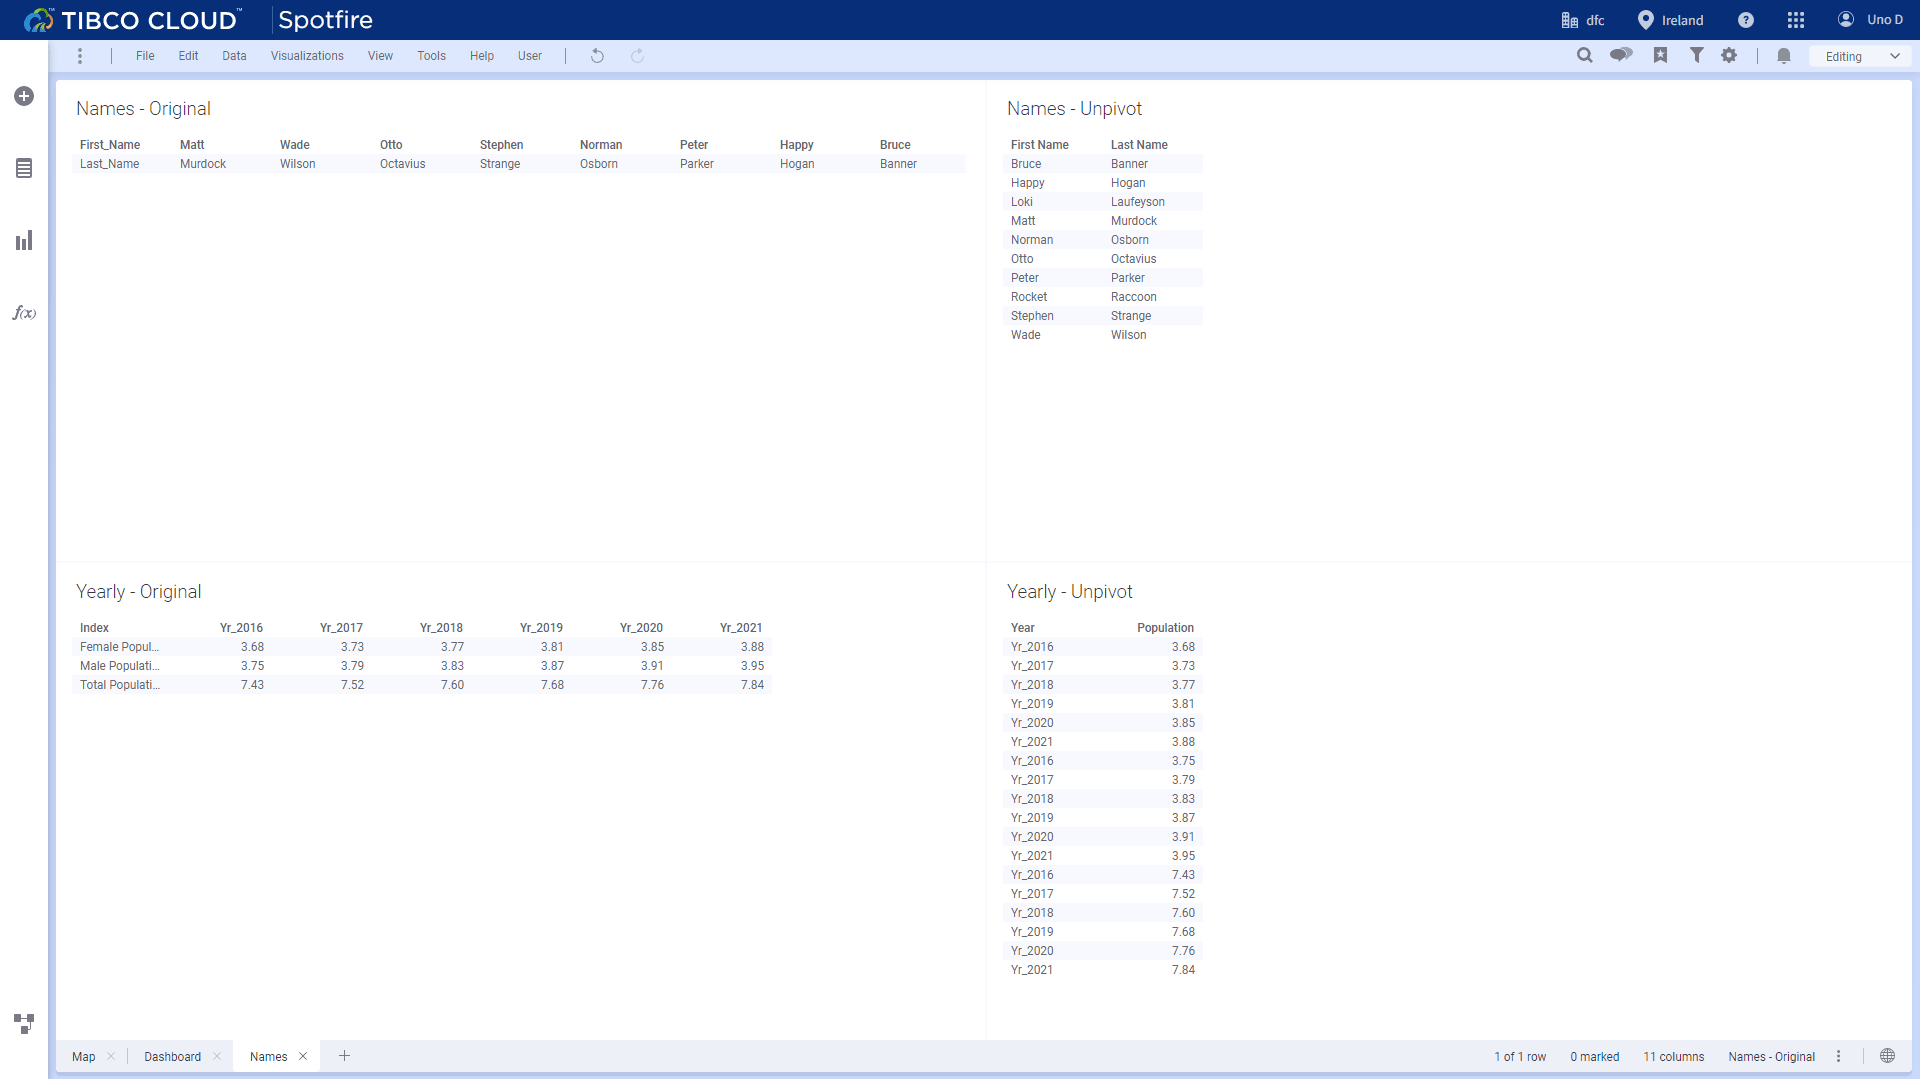Image resolution: width=1920 pixels, height=1079 pixels.
Task: Click the Spotfire product name
Action: [325, 20]
